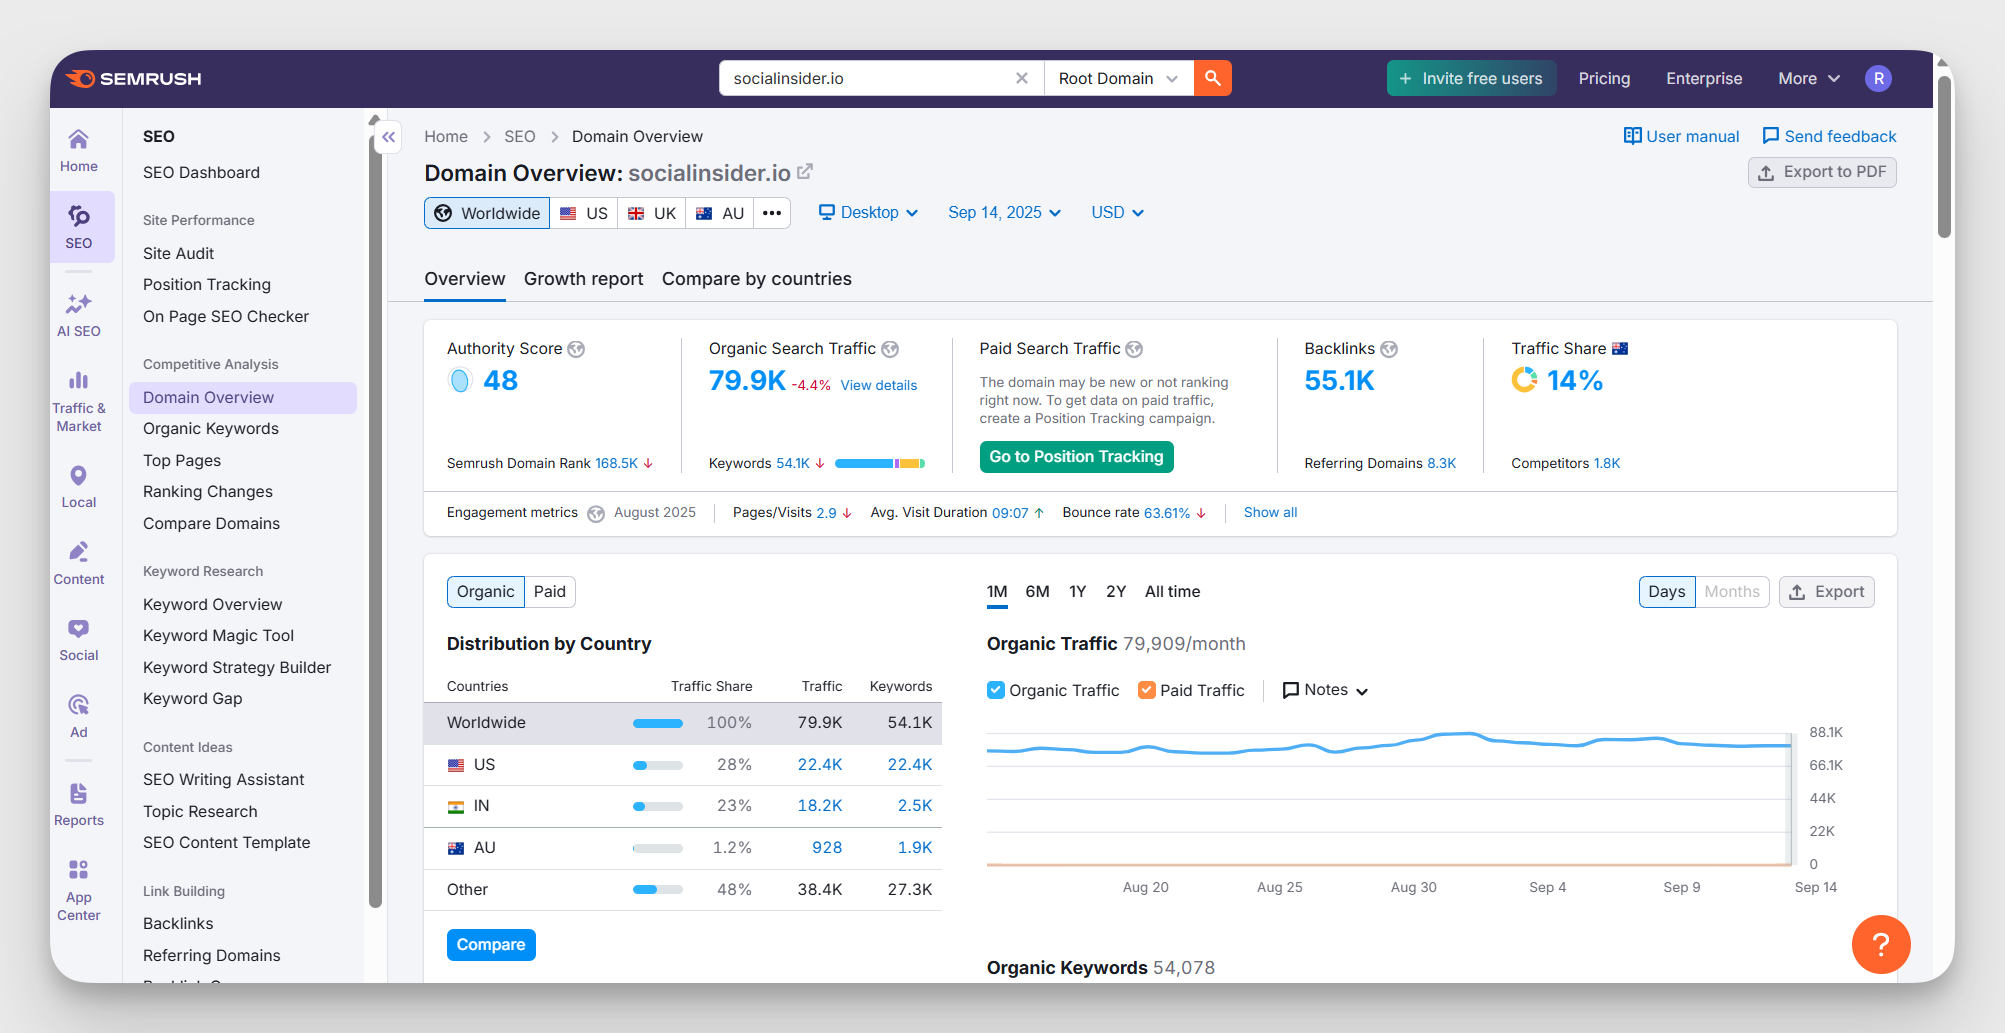The image size is (2005, 1033).
Task: Open the Sep 14, 2025 date picker
Action: click(x=1004, y=213)
